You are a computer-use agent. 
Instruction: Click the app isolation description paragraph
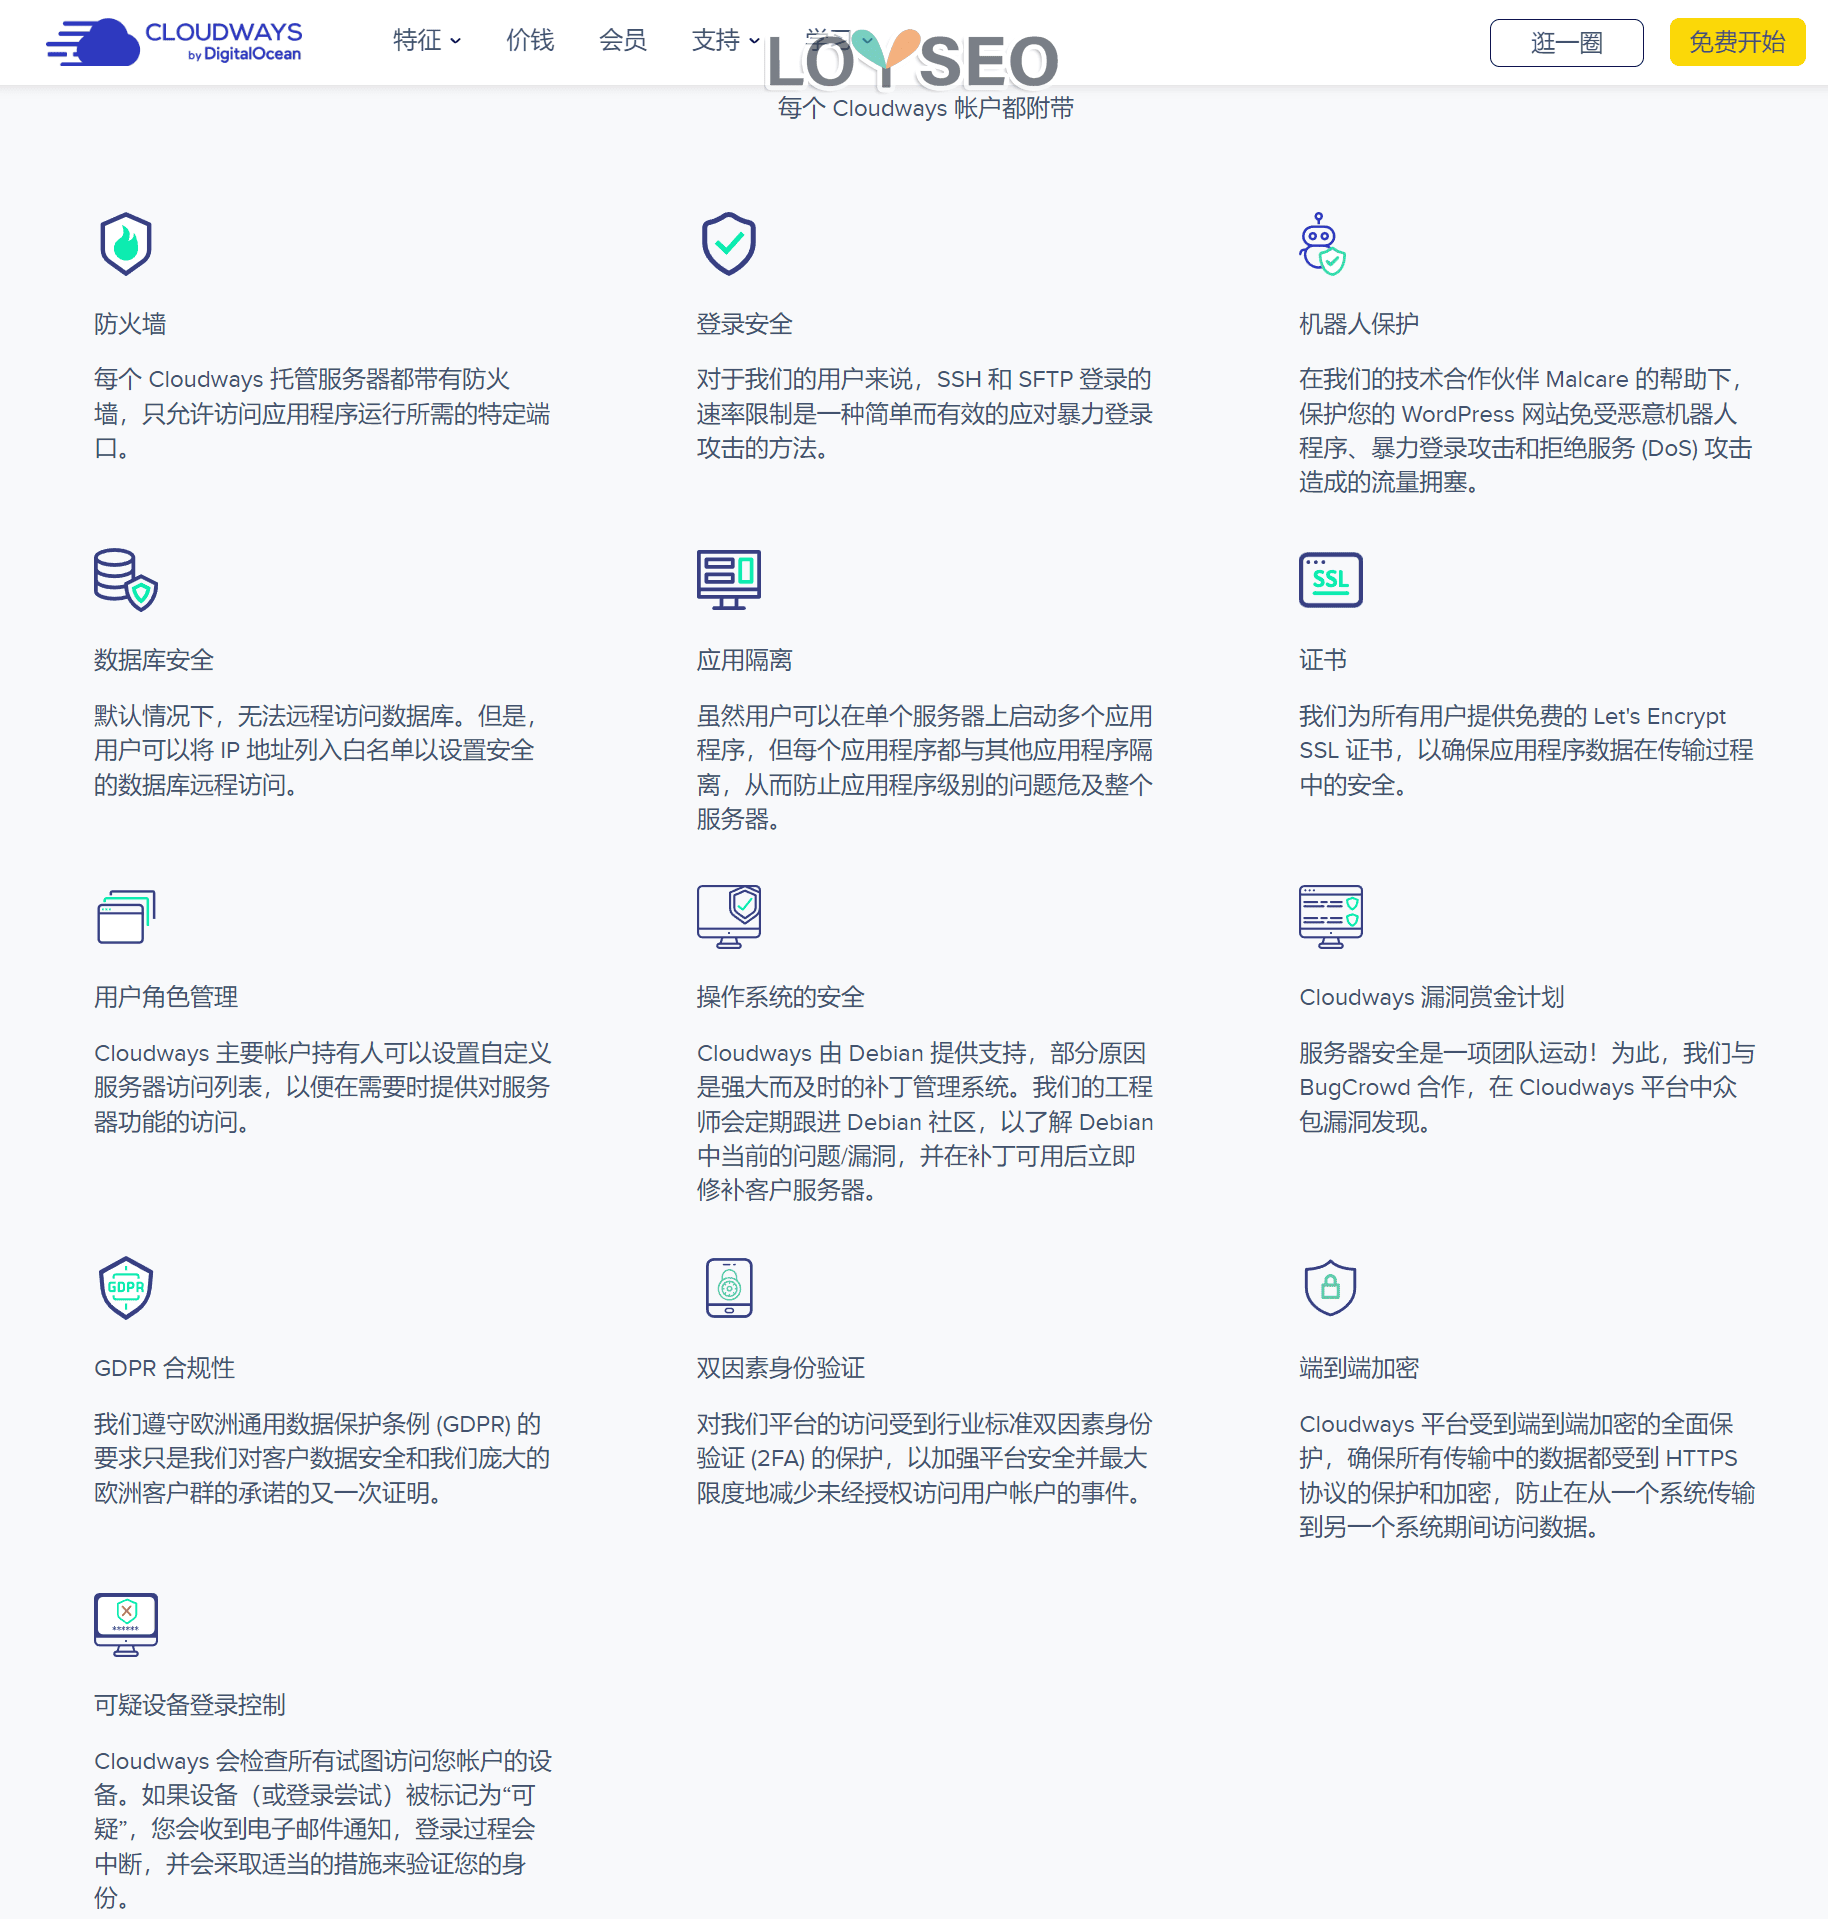tap(924, 768)
